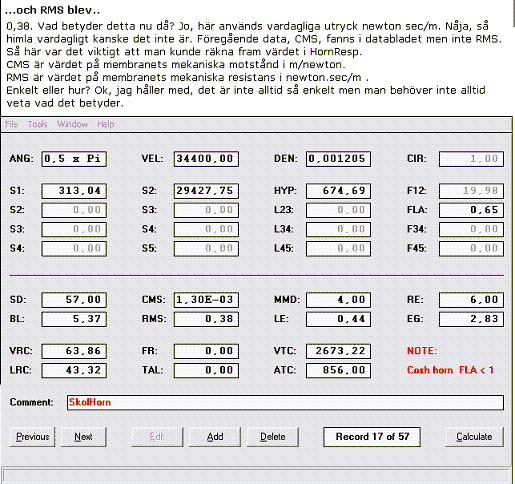The image size is (515, 484).
Task: Select the LRC field 43,32
Action: (74, 371)
